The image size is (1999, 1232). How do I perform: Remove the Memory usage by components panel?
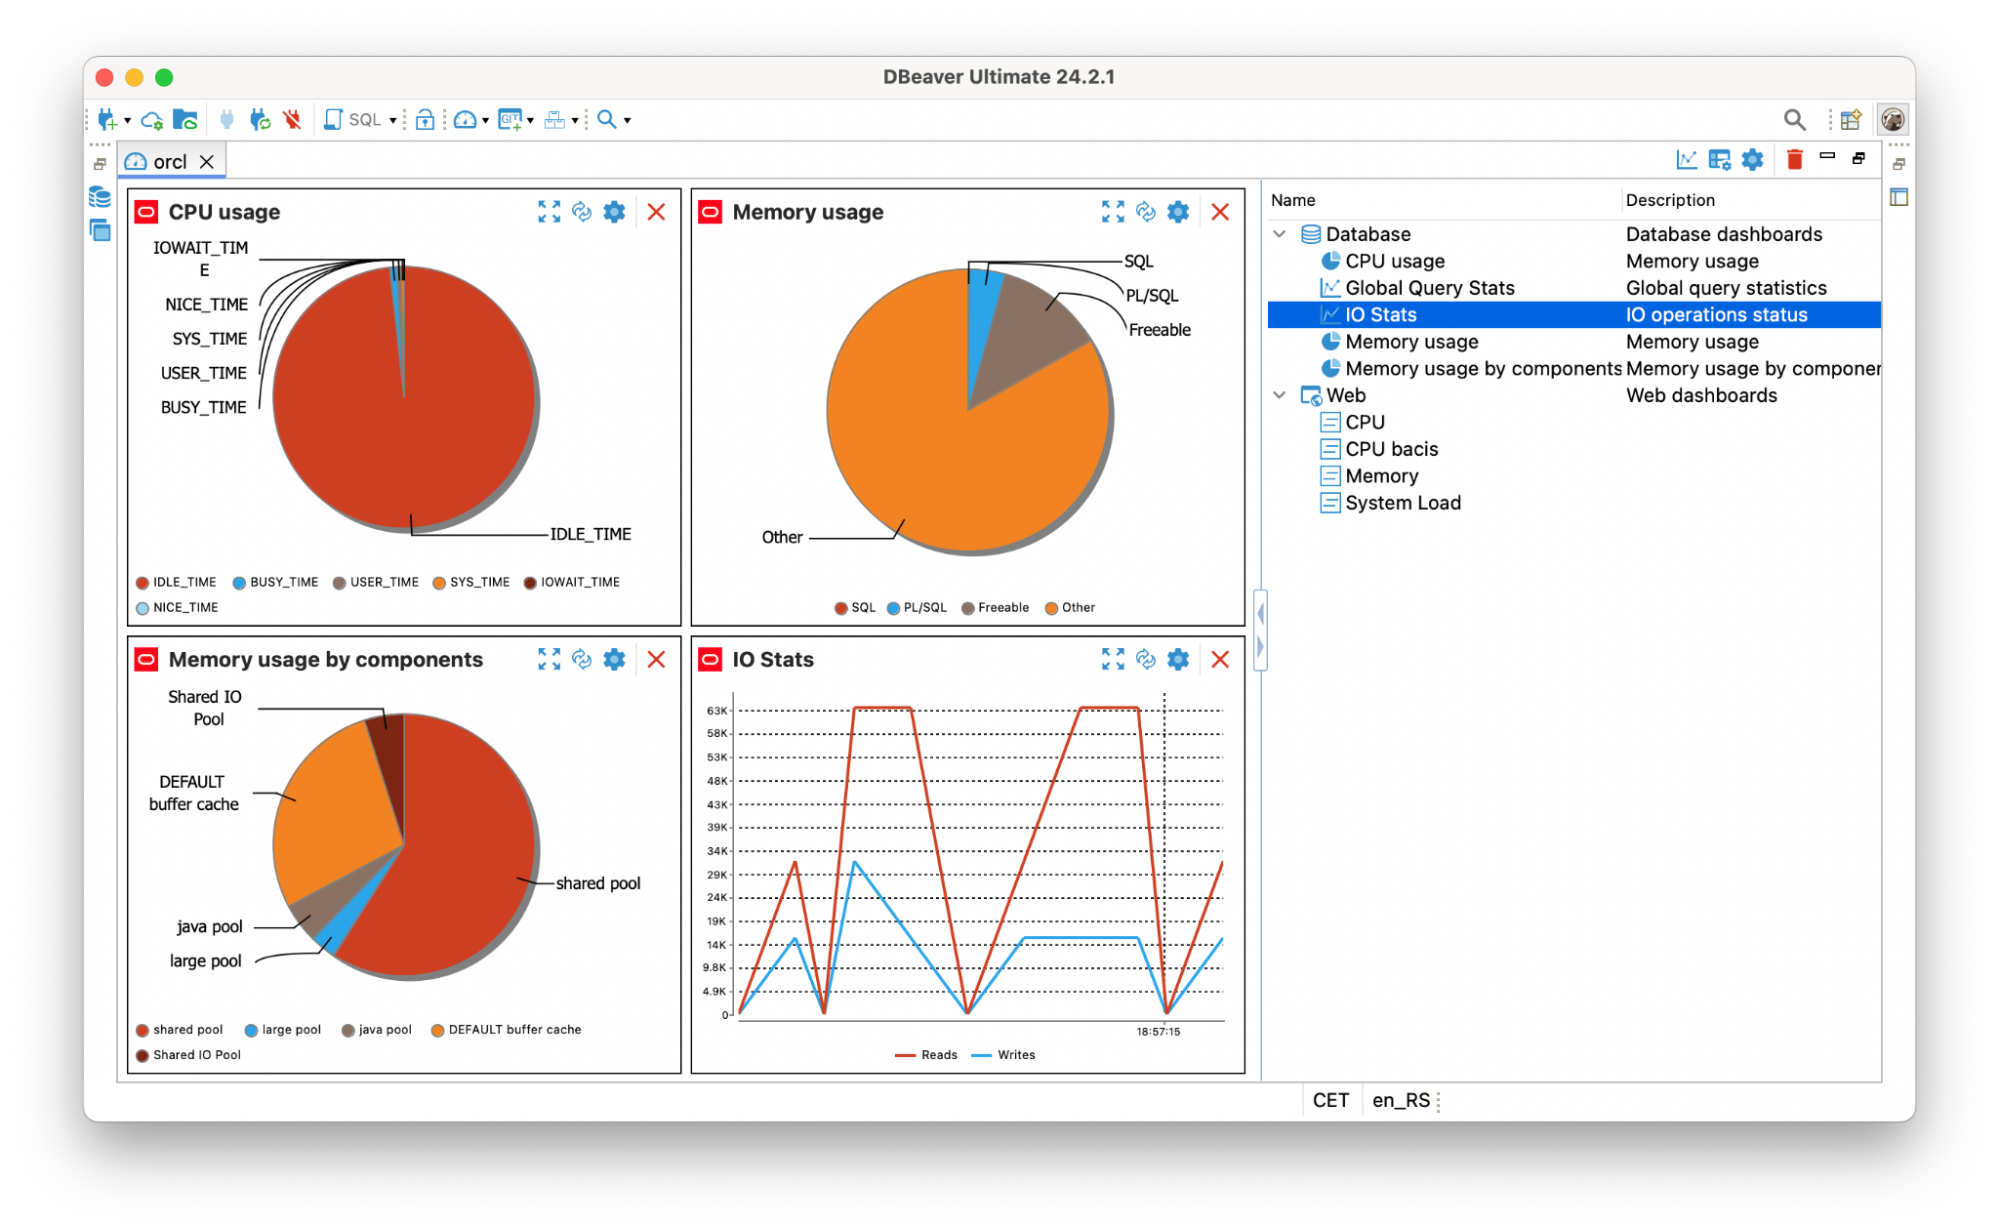pyautogui.click(x=656, y=660)
